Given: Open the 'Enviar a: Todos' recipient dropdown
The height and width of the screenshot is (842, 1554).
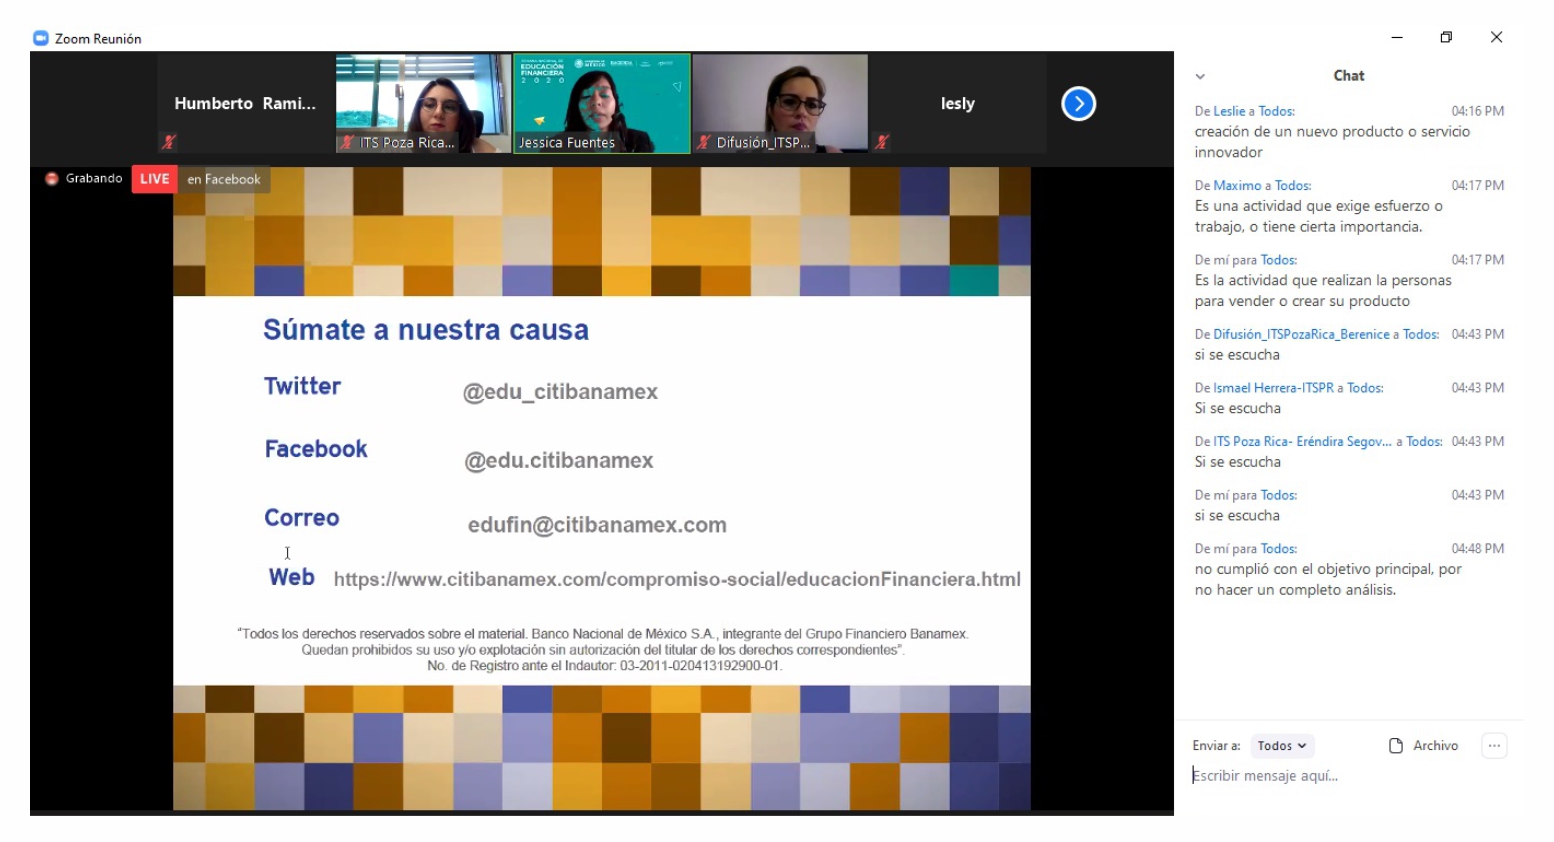Looking at the screenshot, I should tap(1281, 746).
